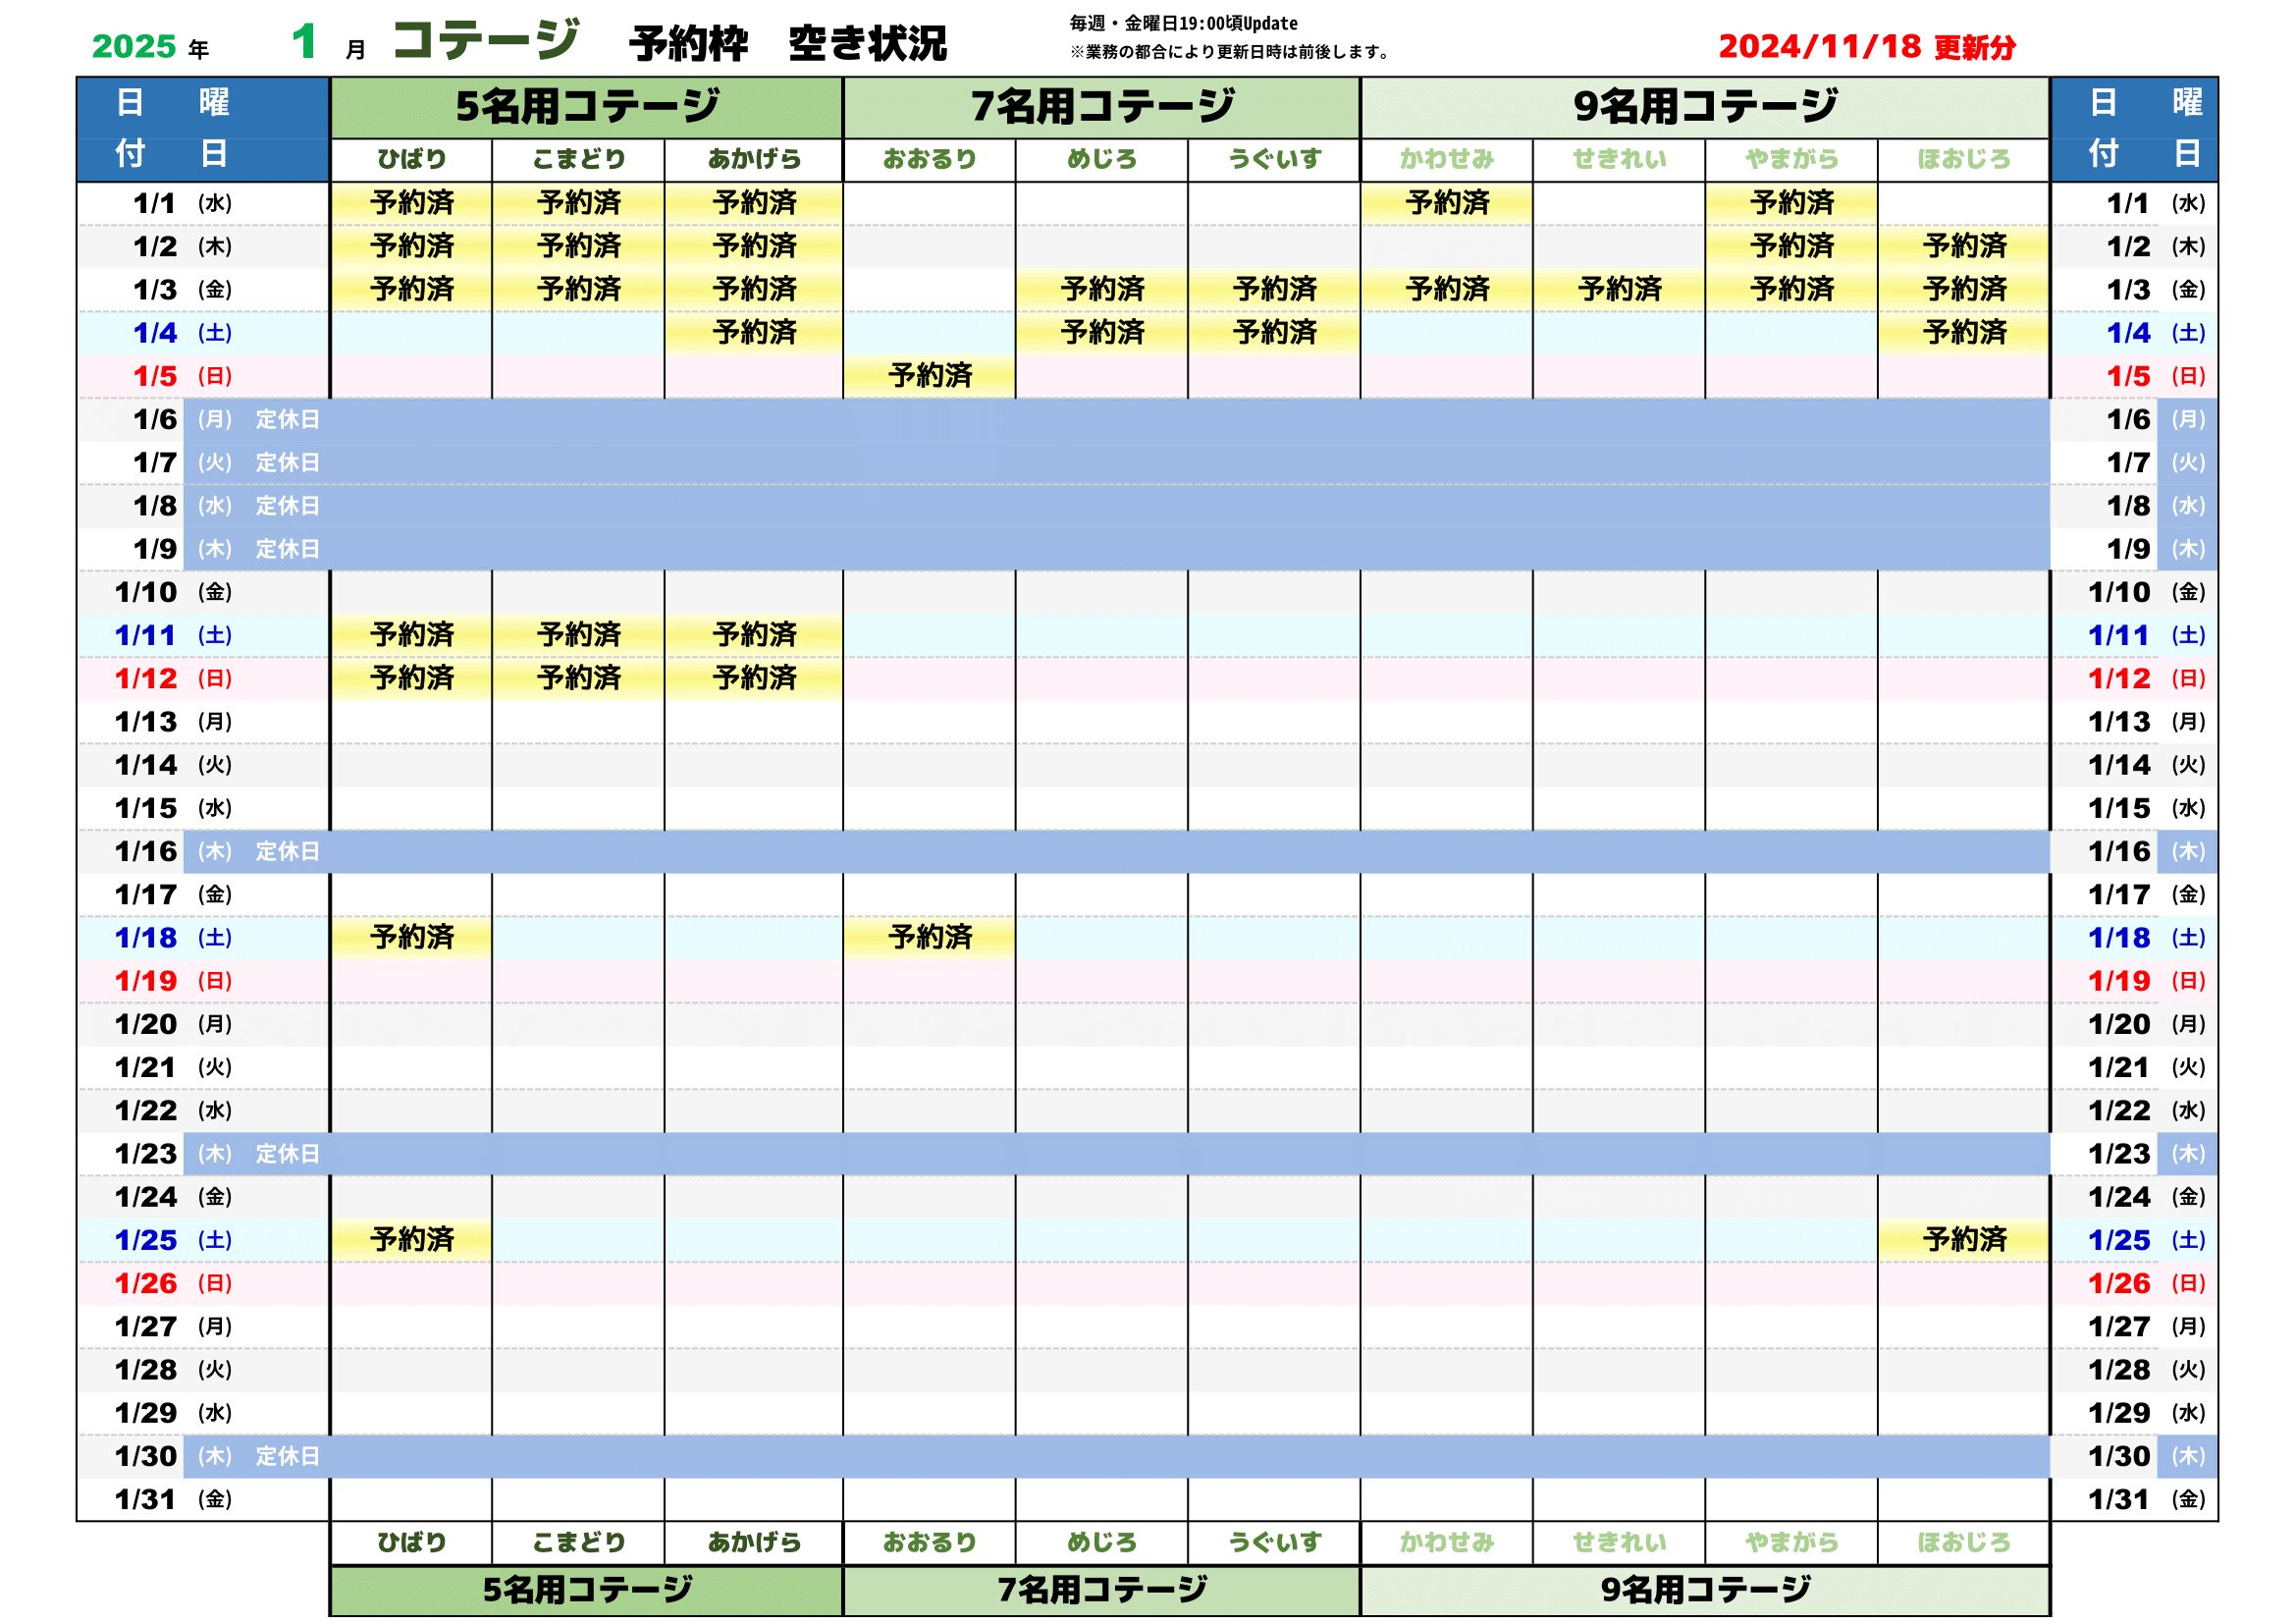The width and height of the screenshot is (2296, 1624).
Task: Select the top "うぐいす" column header
Action: [1275, 159]
